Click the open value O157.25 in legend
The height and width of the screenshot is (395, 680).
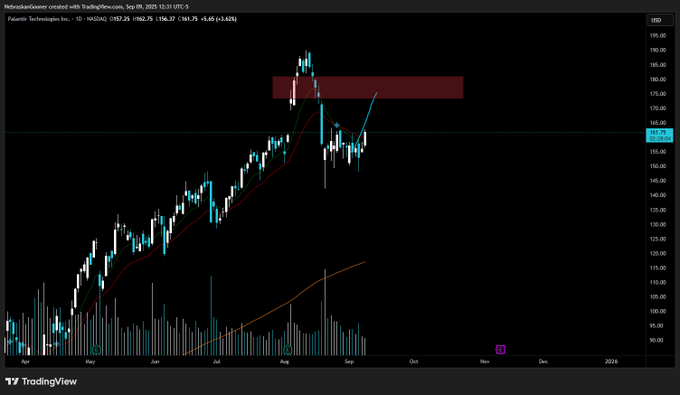tap(120, 19)
